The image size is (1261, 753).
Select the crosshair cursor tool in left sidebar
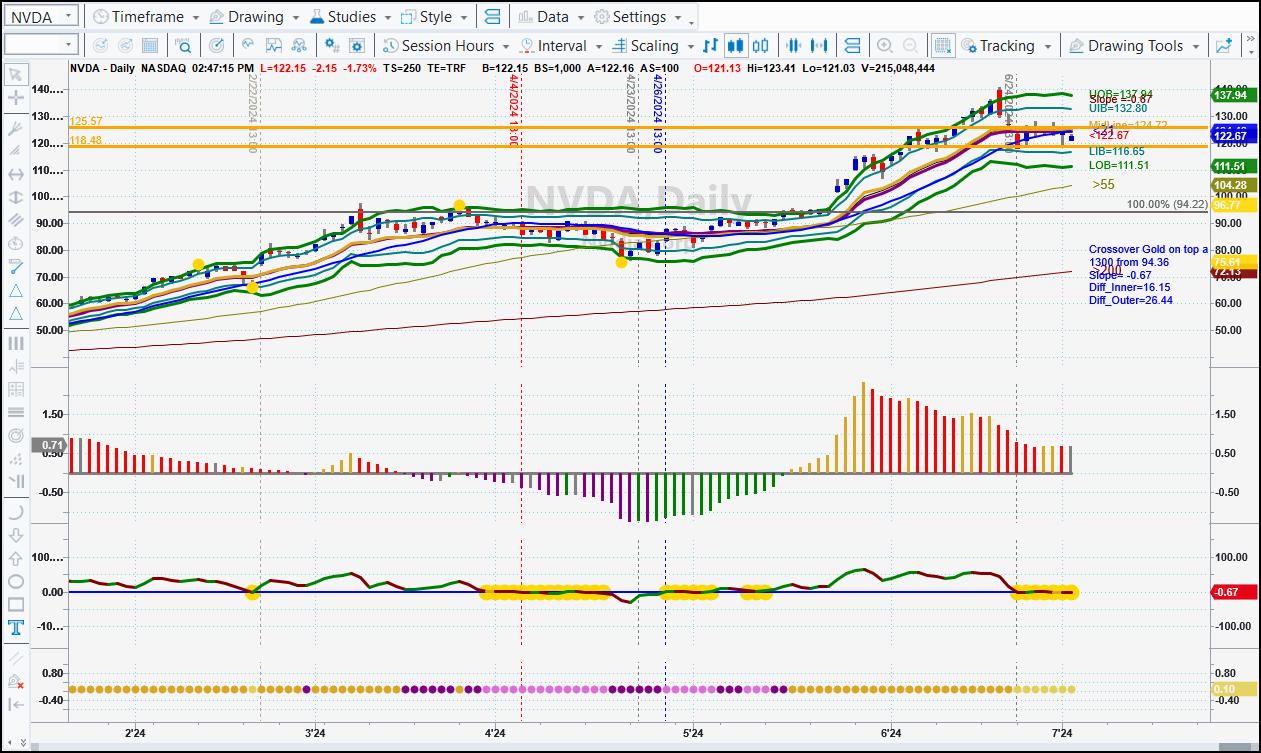pos(16,98)
